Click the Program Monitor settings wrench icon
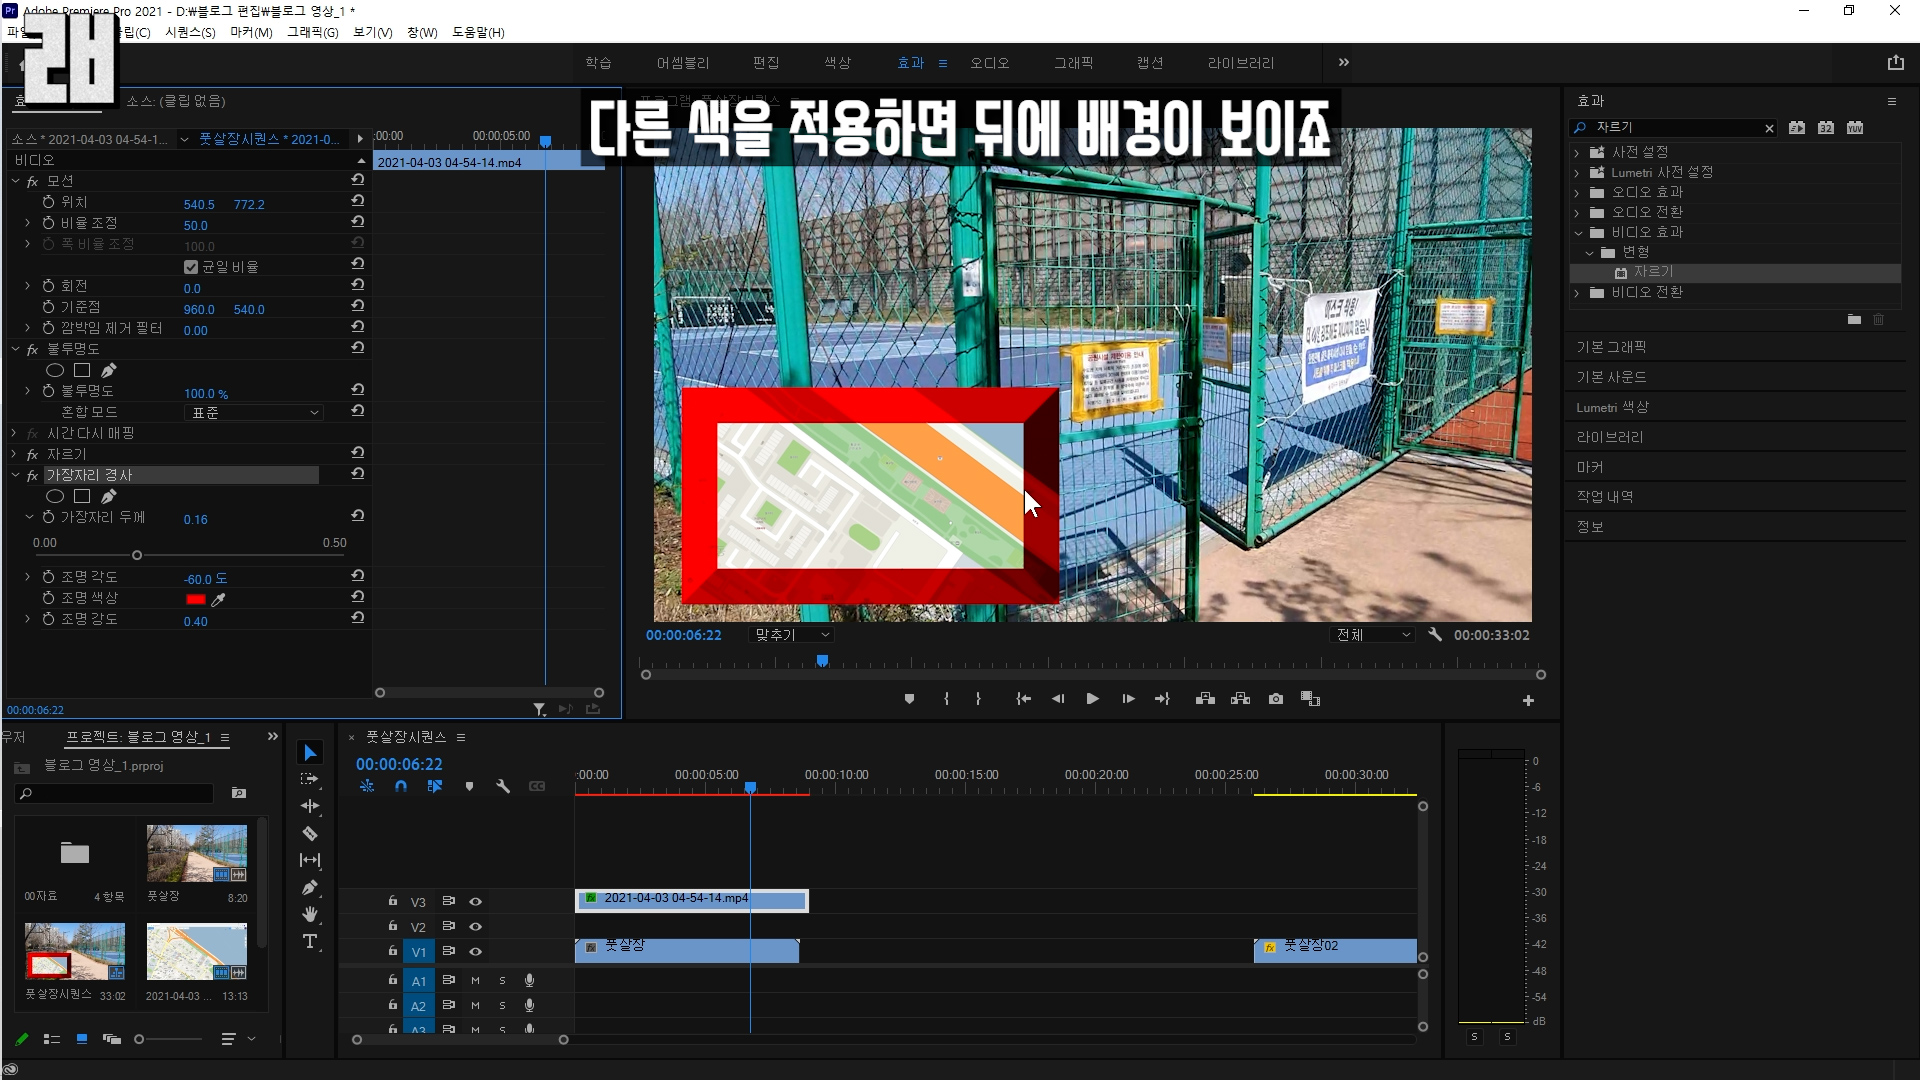 pyautogui.click(x=1436, y=635)
